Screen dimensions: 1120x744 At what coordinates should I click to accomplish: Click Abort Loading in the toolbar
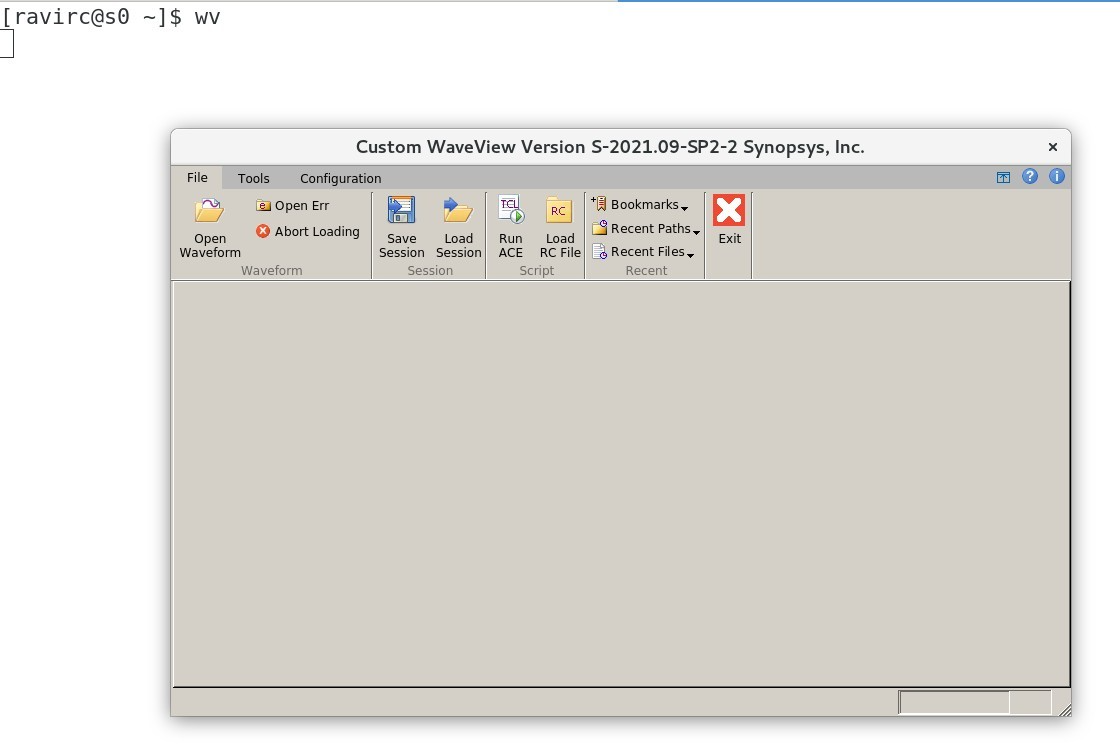[x=308, y=231]
